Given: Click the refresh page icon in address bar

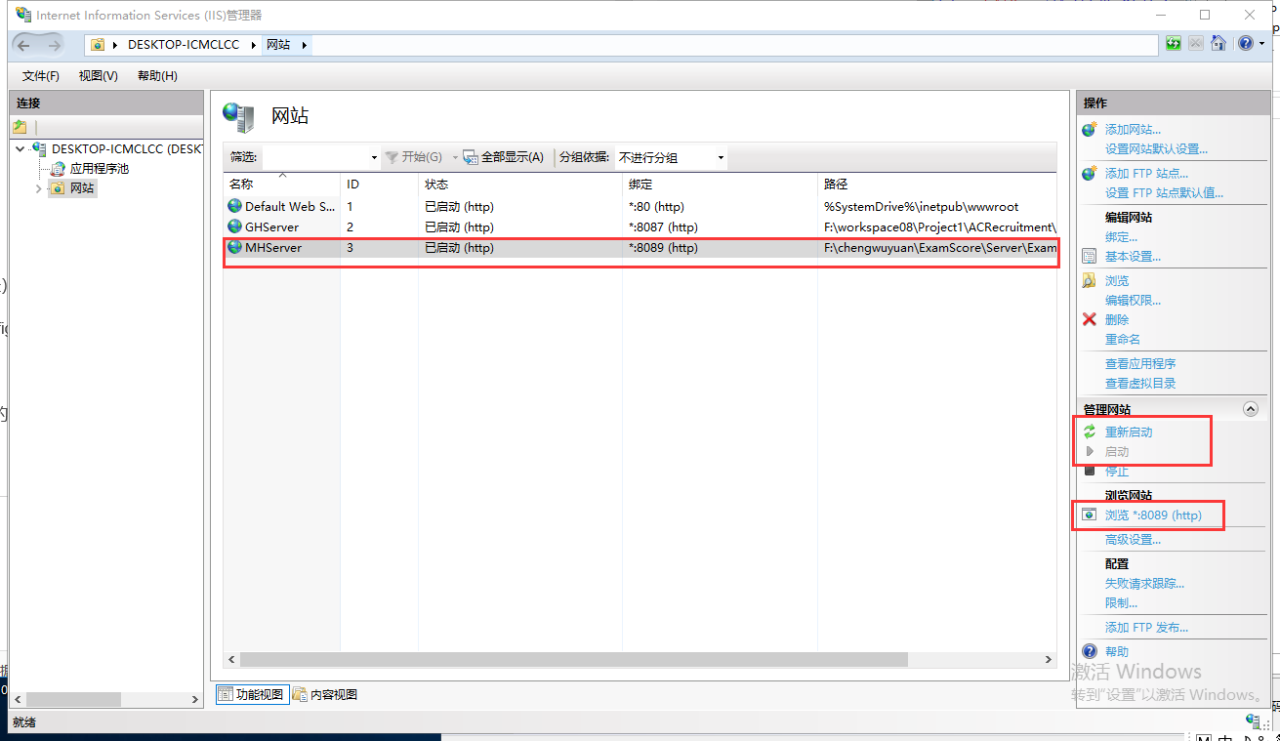Looking at the screenshot, I should 1174,44.
